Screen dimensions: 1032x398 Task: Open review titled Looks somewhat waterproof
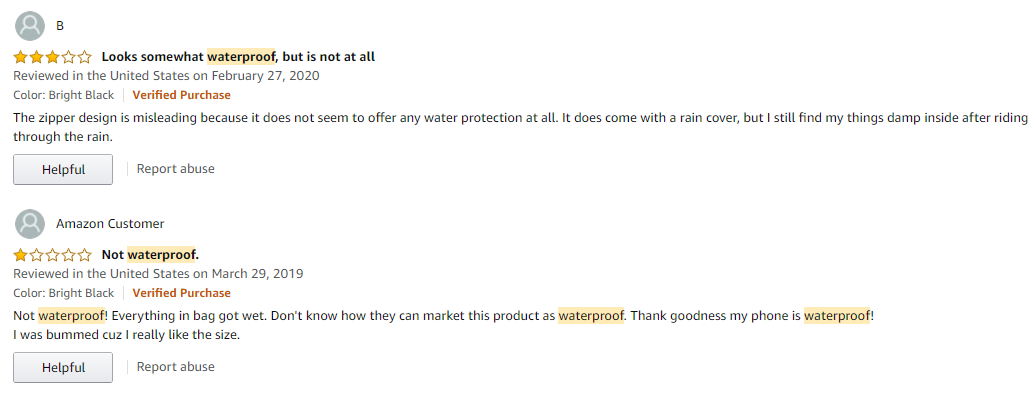click(x=238, y=57)
